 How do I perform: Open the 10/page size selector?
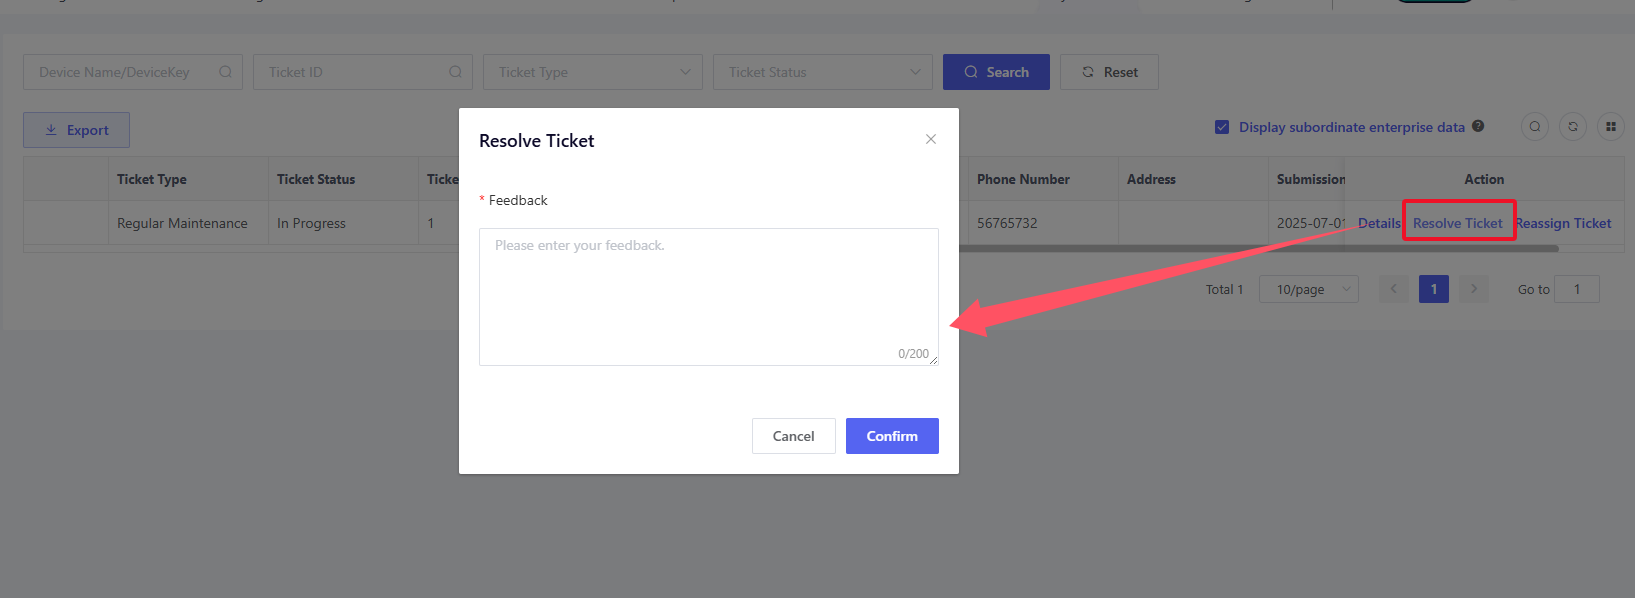click(1308, 289)
